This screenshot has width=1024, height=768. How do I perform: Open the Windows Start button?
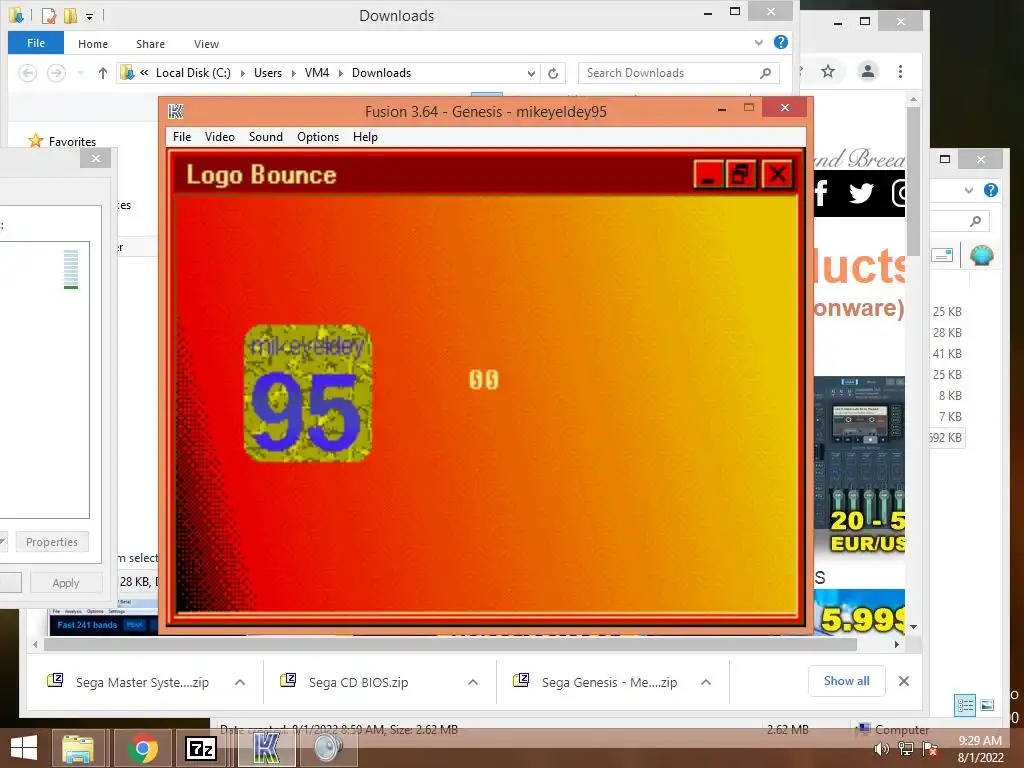point(24,748)
